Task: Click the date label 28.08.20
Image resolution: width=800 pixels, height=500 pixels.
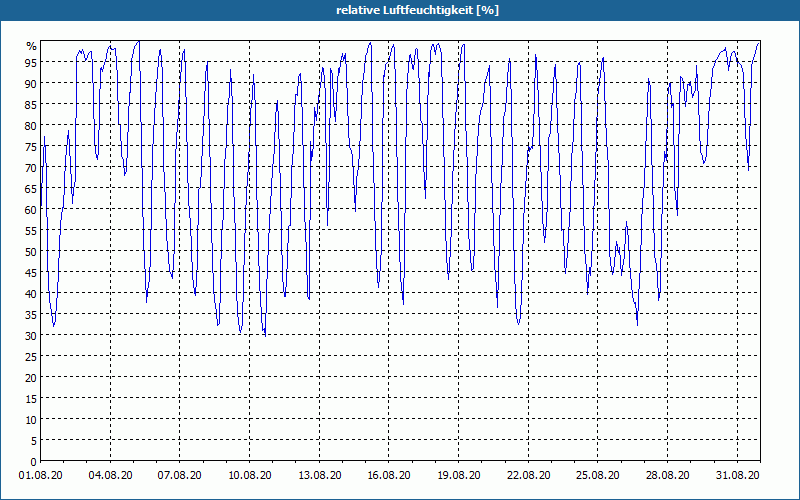Action: point(667,475)
